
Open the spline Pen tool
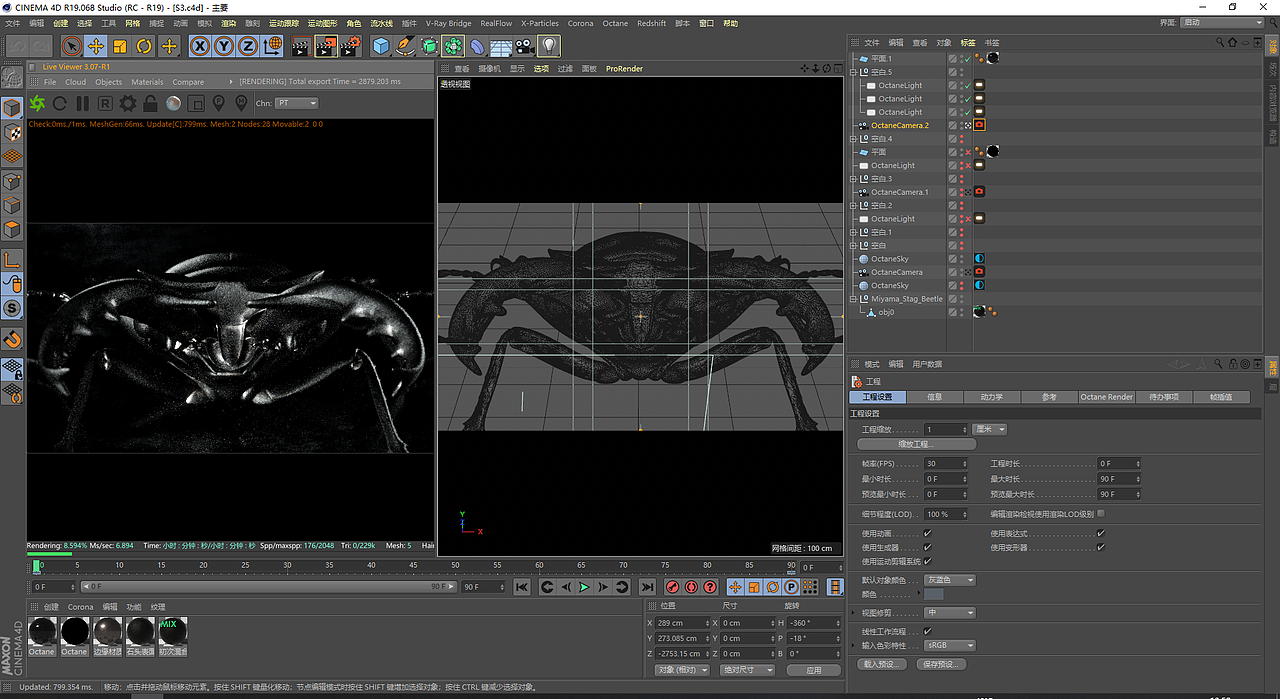[405, 46]
